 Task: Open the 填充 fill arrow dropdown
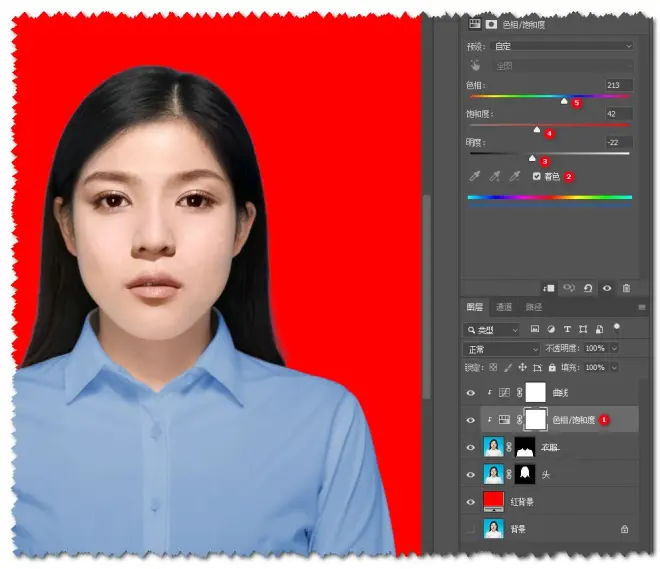(614, 368)
